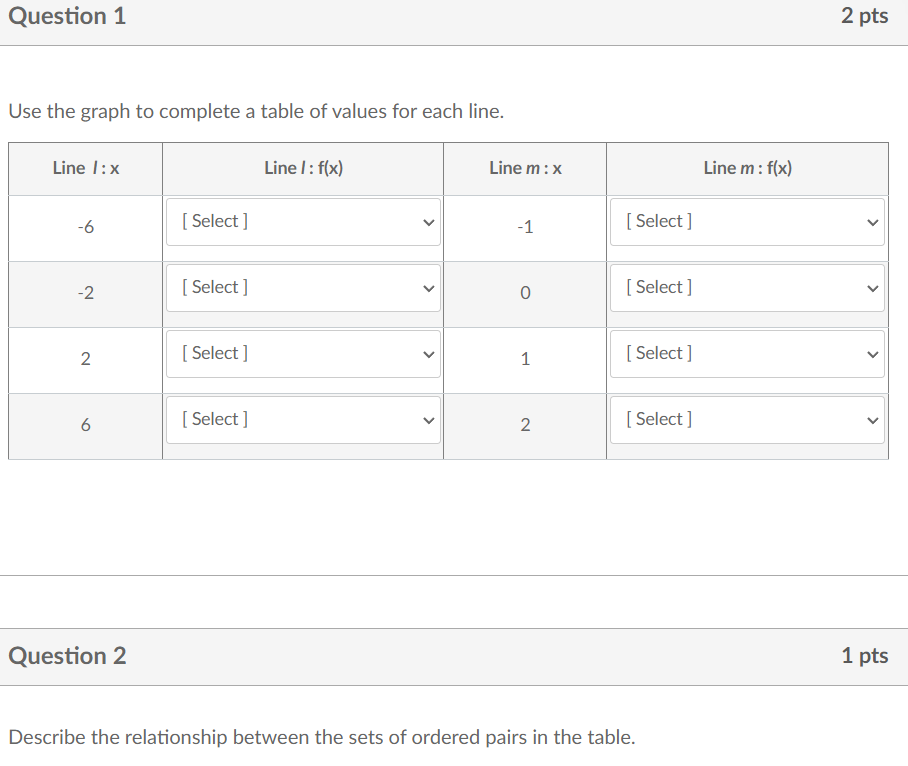This screenshot has height=766, width=908.
Task: Select the "Line m : f(x)" column header
Action: [x=747, y=168]
